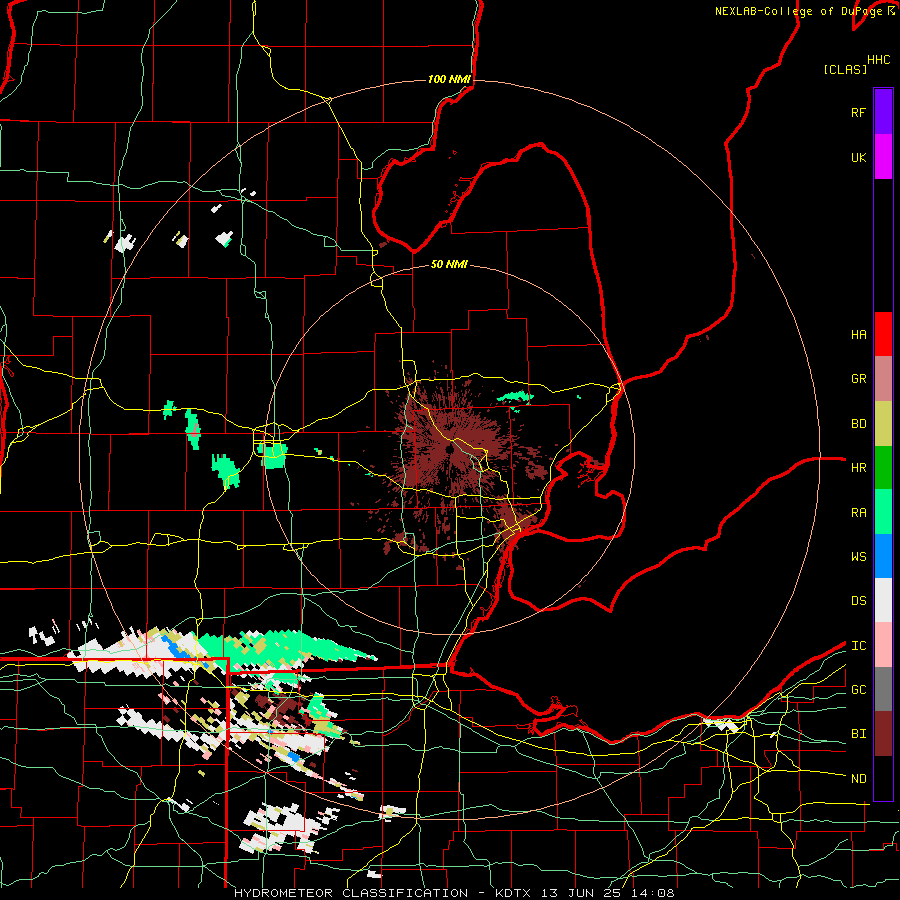
Task: Click the purple RF legend color block
Action: 883,112
